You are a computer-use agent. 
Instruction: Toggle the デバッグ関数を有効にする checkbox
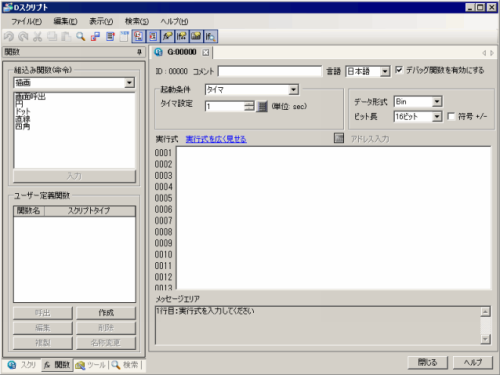pyautogui.click(x=399, y=70)
